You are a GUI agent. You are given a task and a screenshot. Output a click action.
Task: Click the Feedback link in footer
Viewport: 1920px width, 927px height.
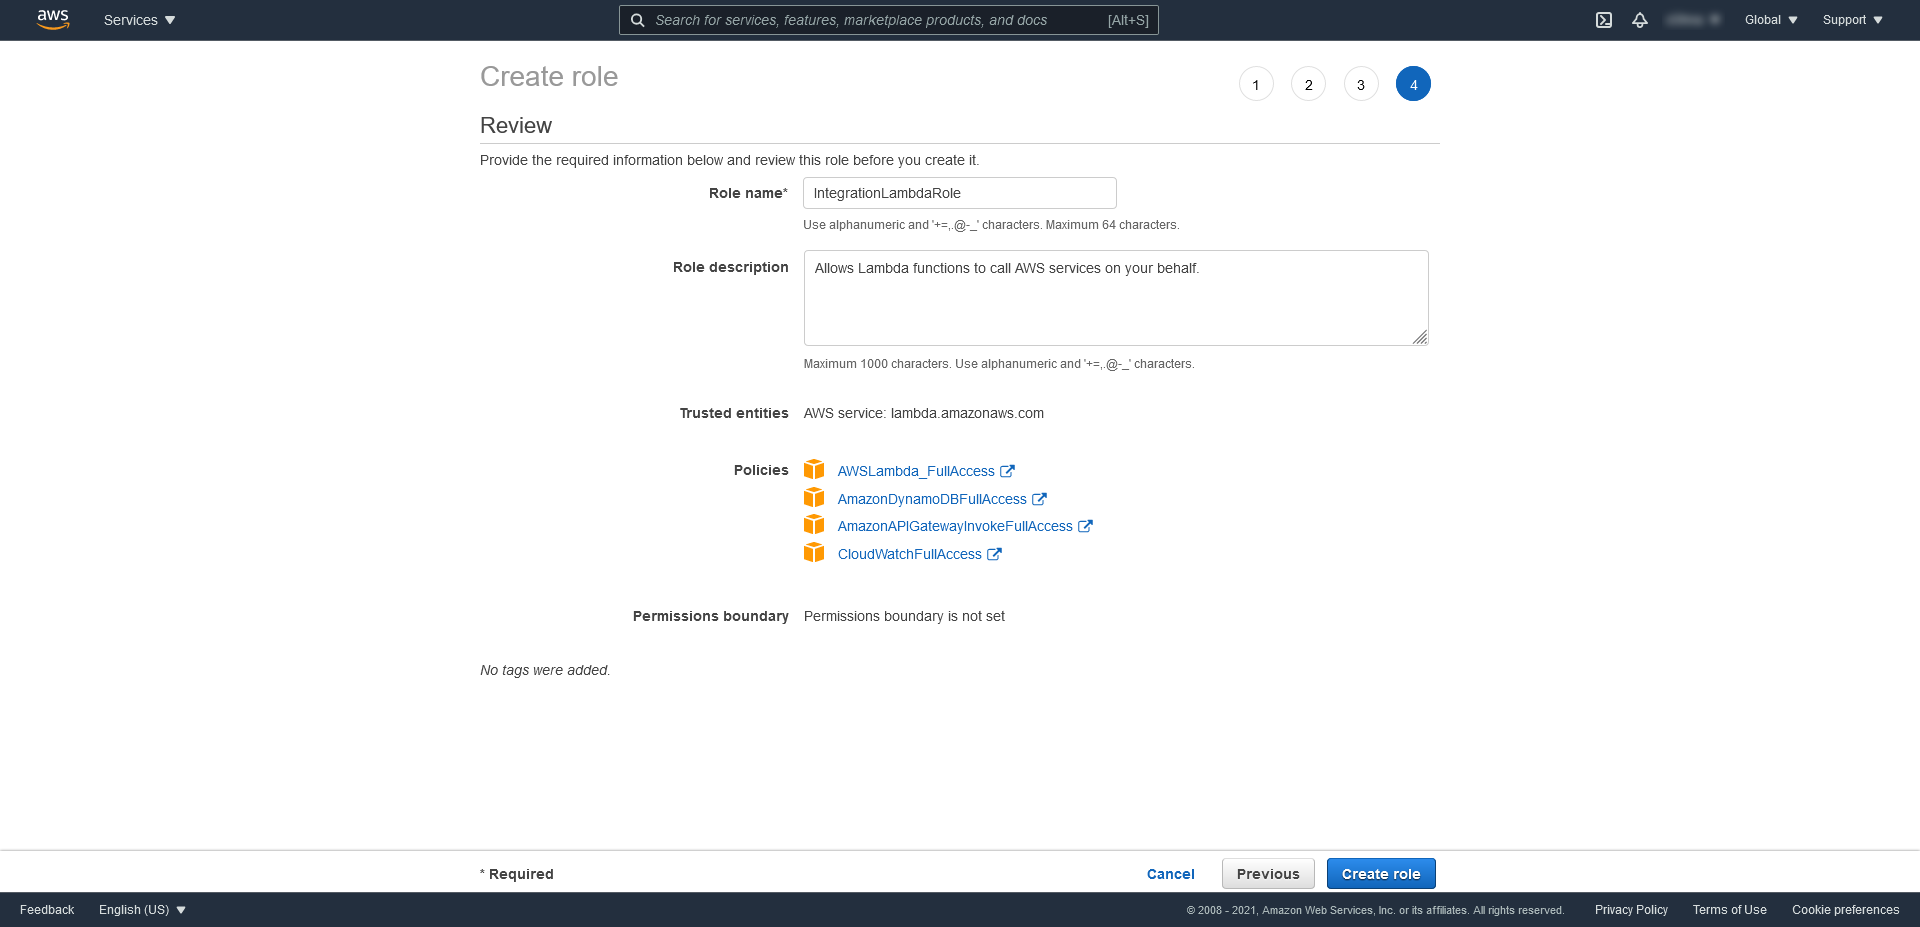47,910
